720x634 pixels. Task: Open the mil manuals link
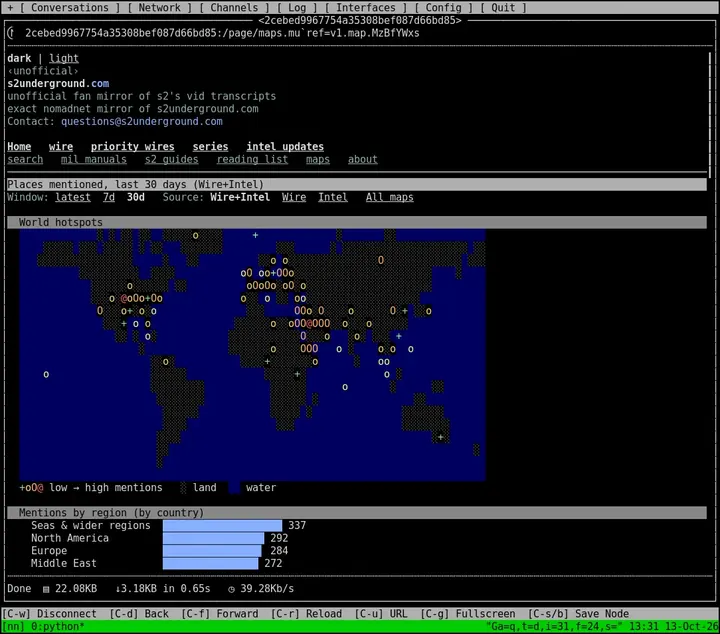pos(94,159)
